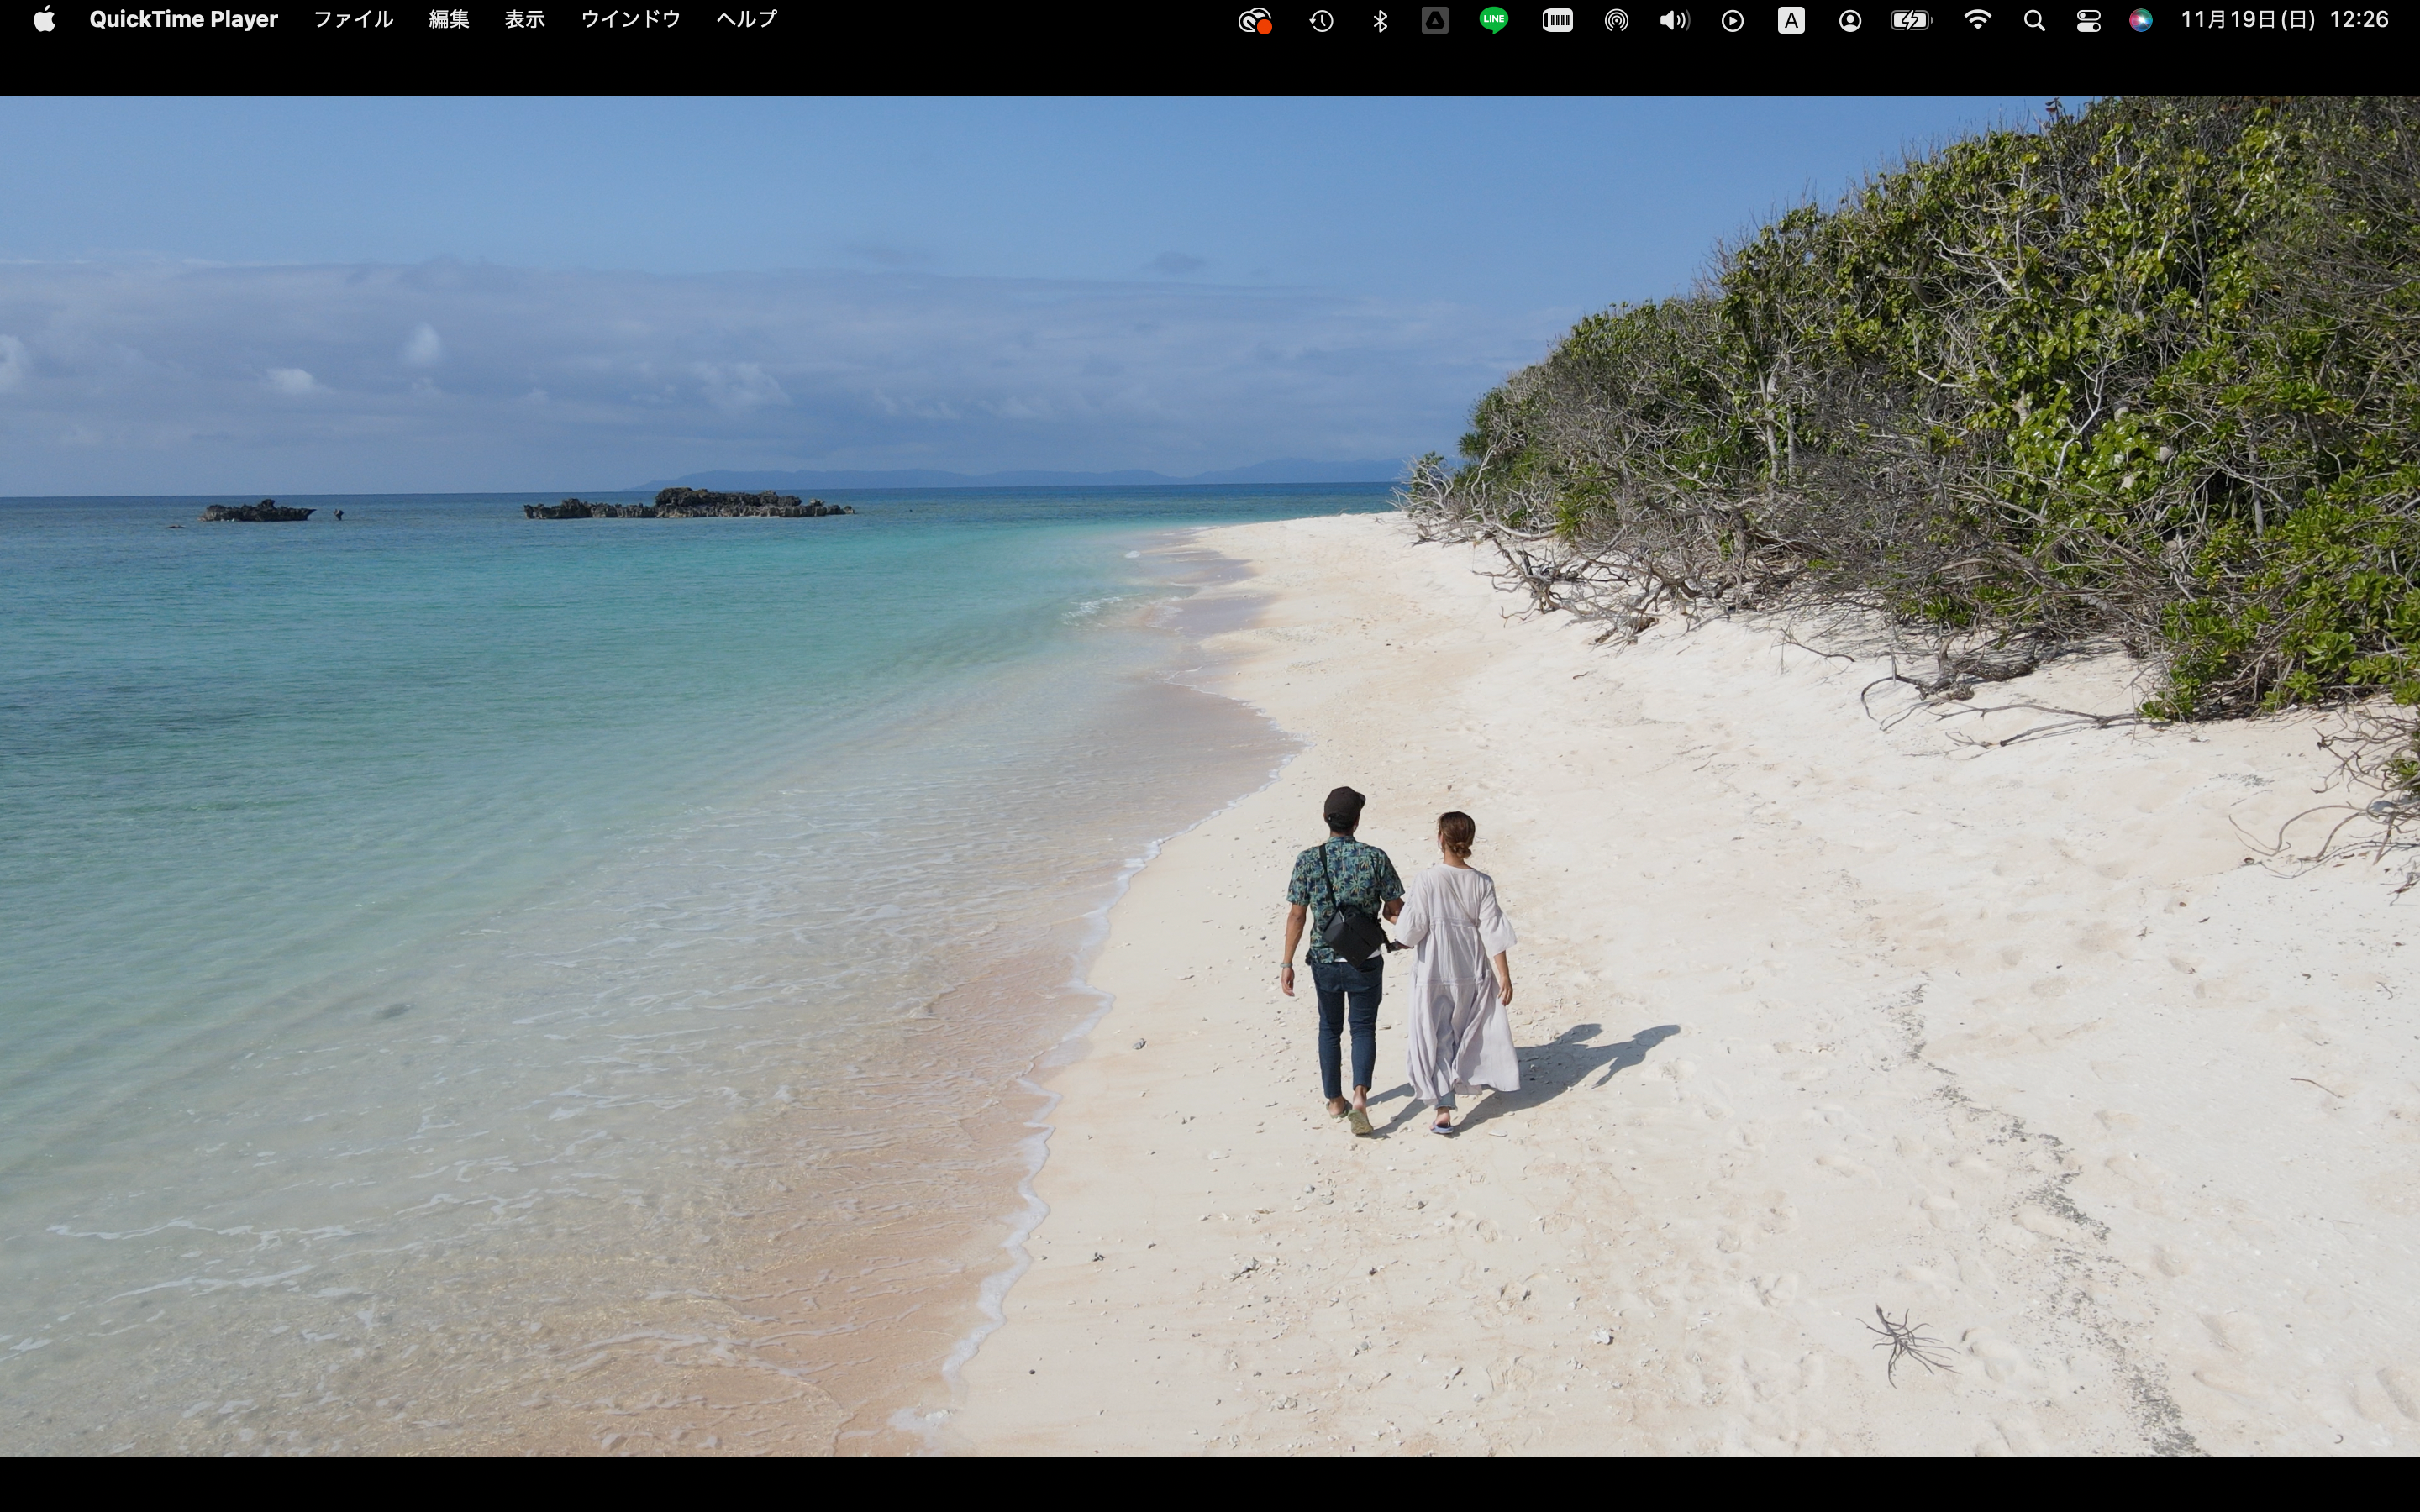Open the Google Drive menu bar icon
The height and width of the screenshot is (1512, 2420).
[1435, 21]
